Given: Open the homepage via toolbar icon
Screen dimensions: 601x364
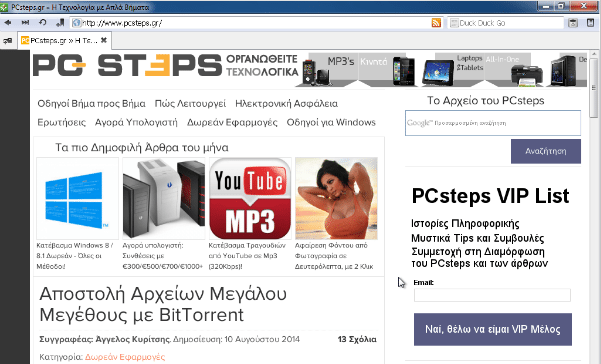Looking at the screenshot, I should tap(60, 23).
